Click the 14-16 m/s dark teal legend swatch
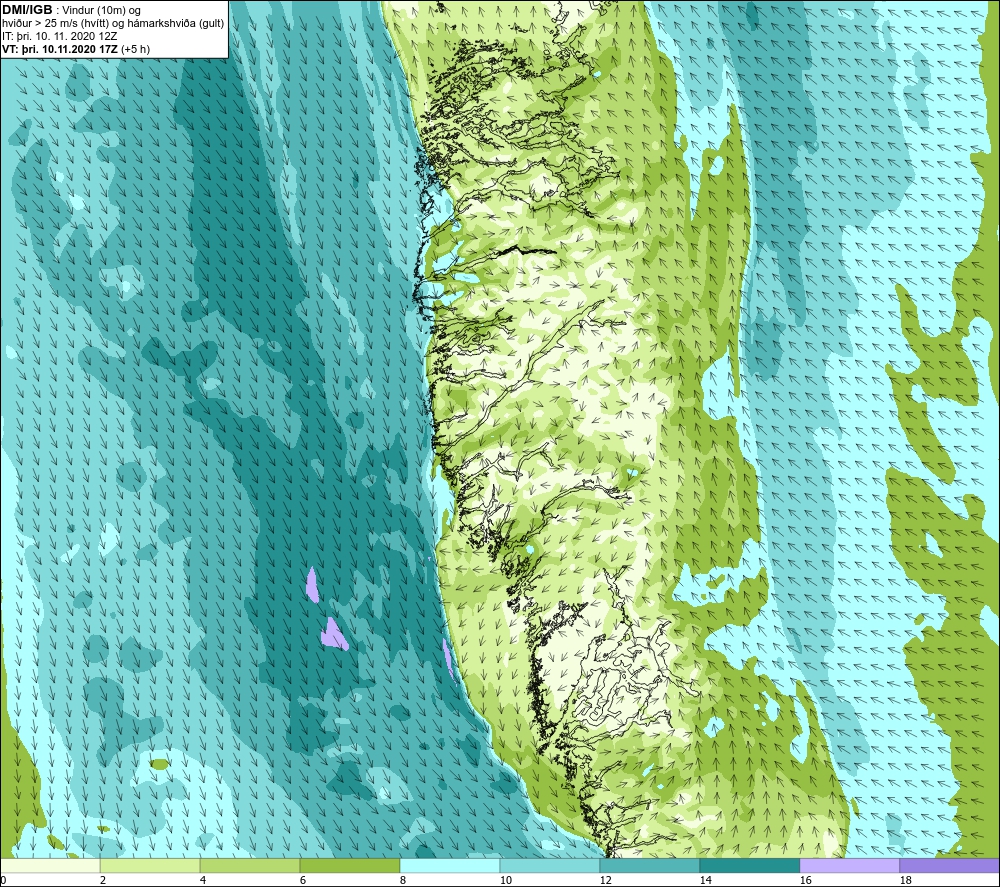 click(x=749, y=865)
